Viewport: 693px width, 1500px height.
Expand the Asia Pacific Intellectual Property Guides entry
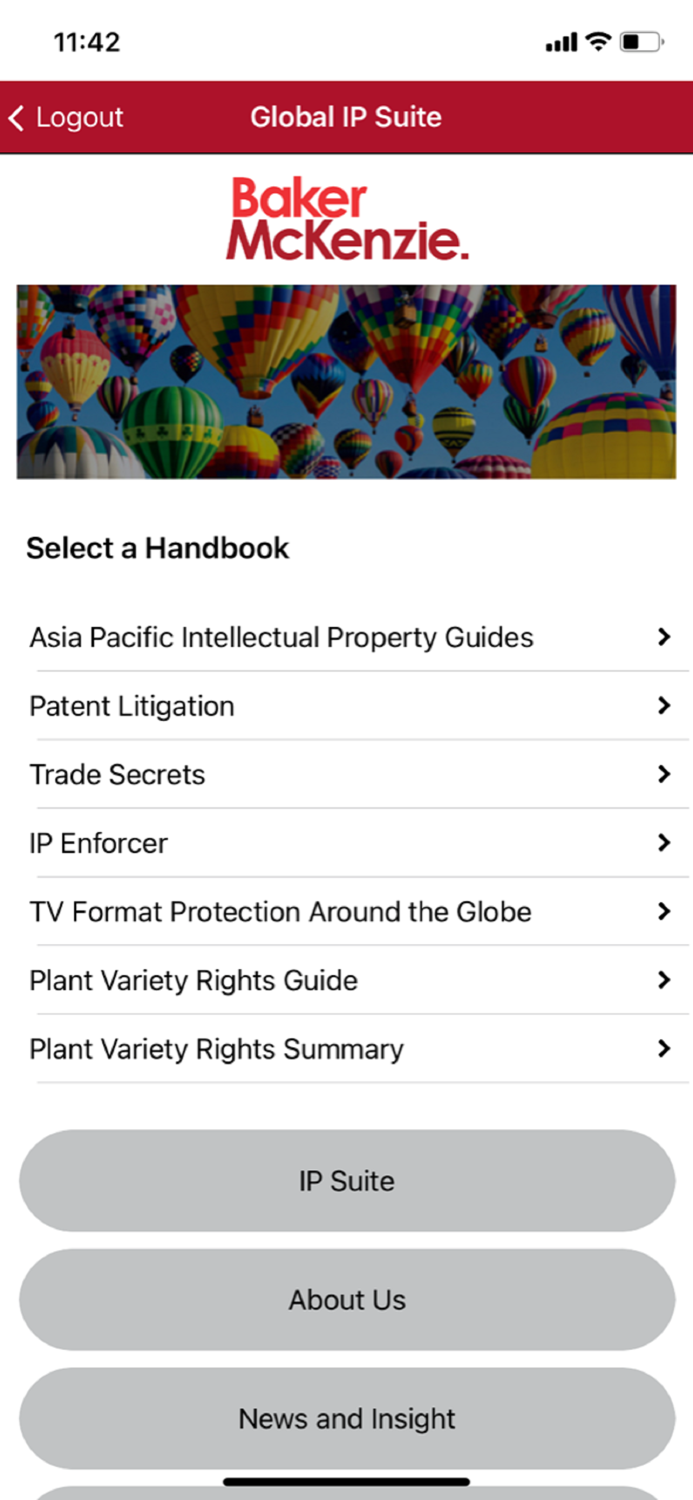click(x=665, y=637)
